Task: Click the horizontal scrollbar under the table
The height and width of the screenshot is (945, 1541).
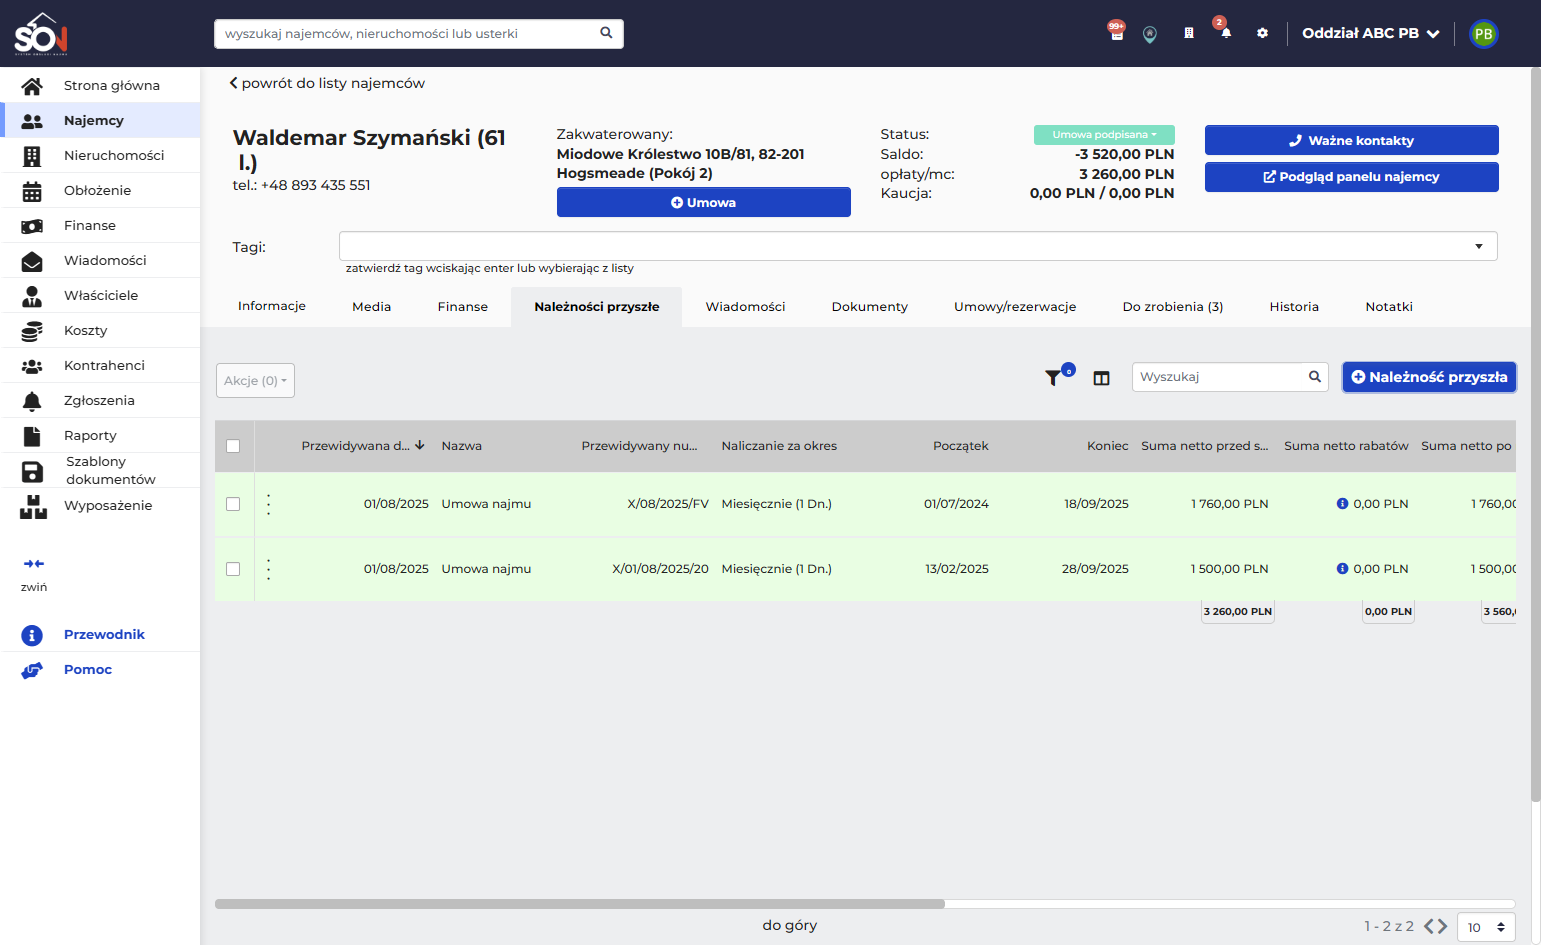Action: pyautogui.click(x=580, y=904)
